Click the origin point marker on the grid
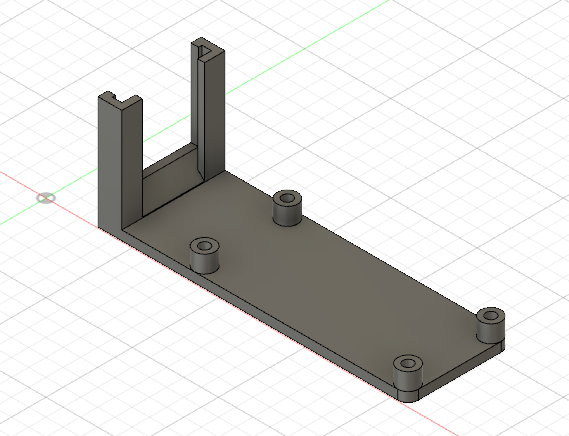The height and width of the screenshot is (436, 569). (46, 198)
